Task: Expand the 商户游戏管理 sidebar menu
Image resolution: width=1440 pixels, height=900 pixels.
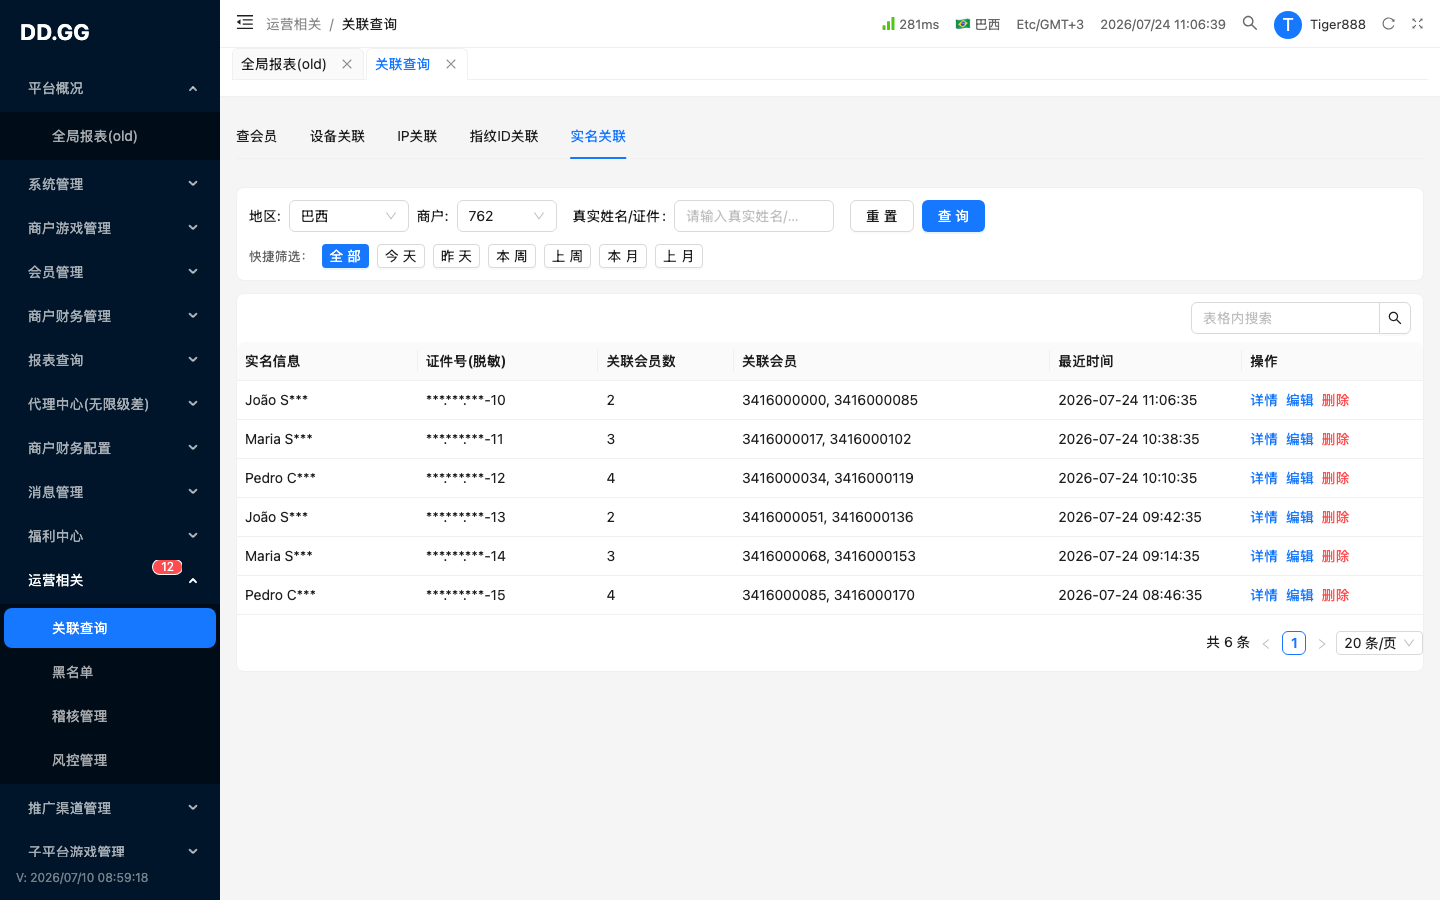Action: (x=110, y=228)
